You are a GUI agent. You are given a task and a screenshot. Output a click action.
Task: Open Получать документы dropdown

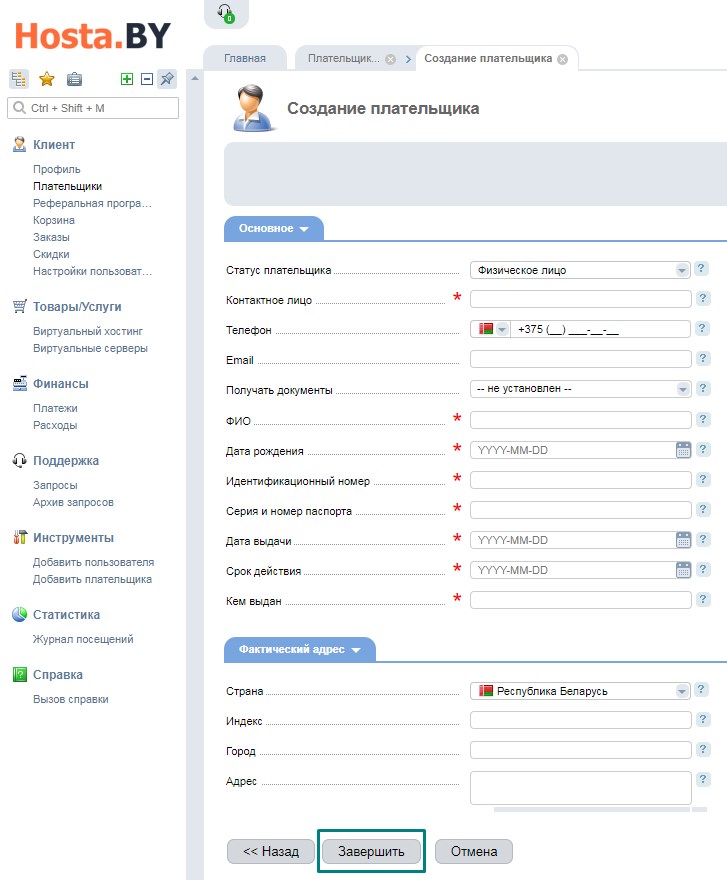click(580, 389)
